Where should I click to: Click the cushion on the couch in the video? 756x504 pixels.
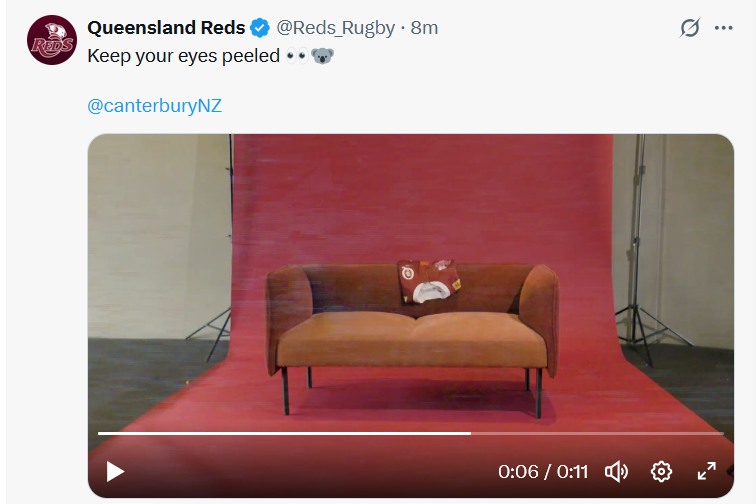coord(428,285)
